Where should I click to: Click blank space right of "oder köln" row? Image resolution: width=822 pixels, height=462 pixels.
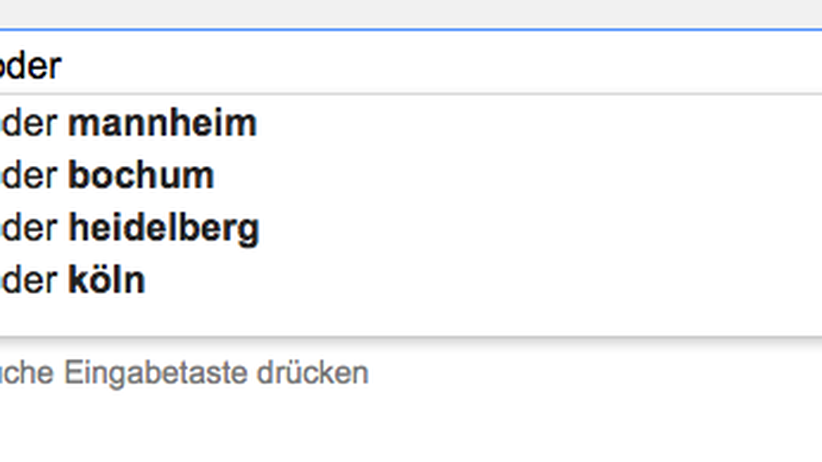pyautogui.click(x=550, y=280)
